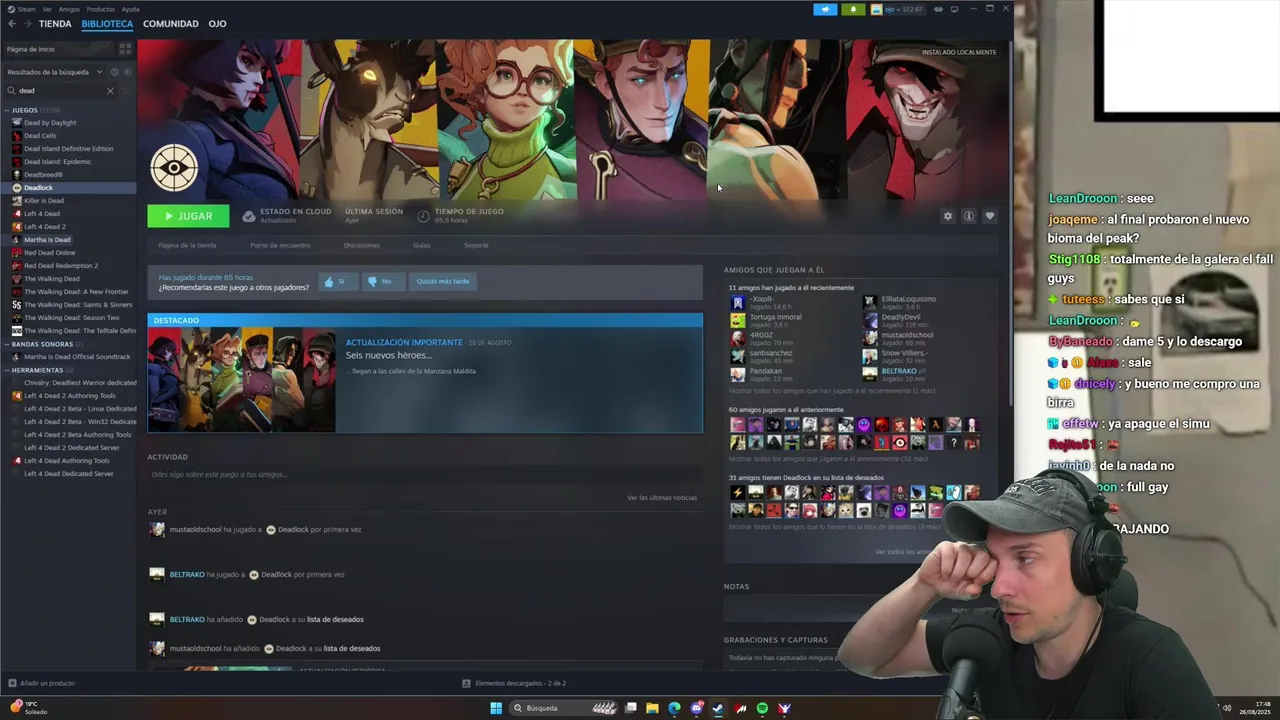Toggle the ready-to-play filter icon
Screen dimensions: 1280x720
[126, 72]
